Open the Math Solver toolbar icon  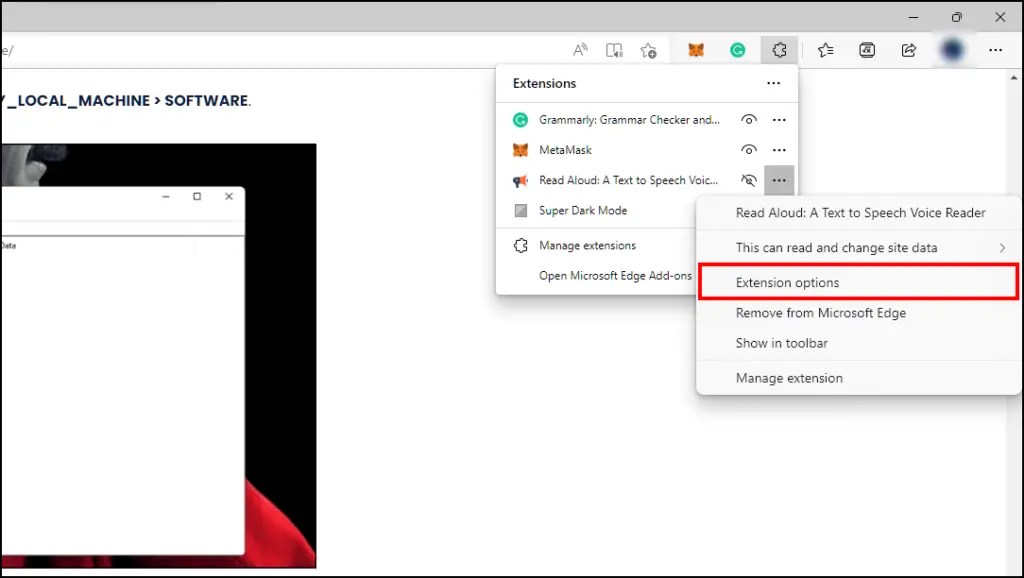click(866, 49)
